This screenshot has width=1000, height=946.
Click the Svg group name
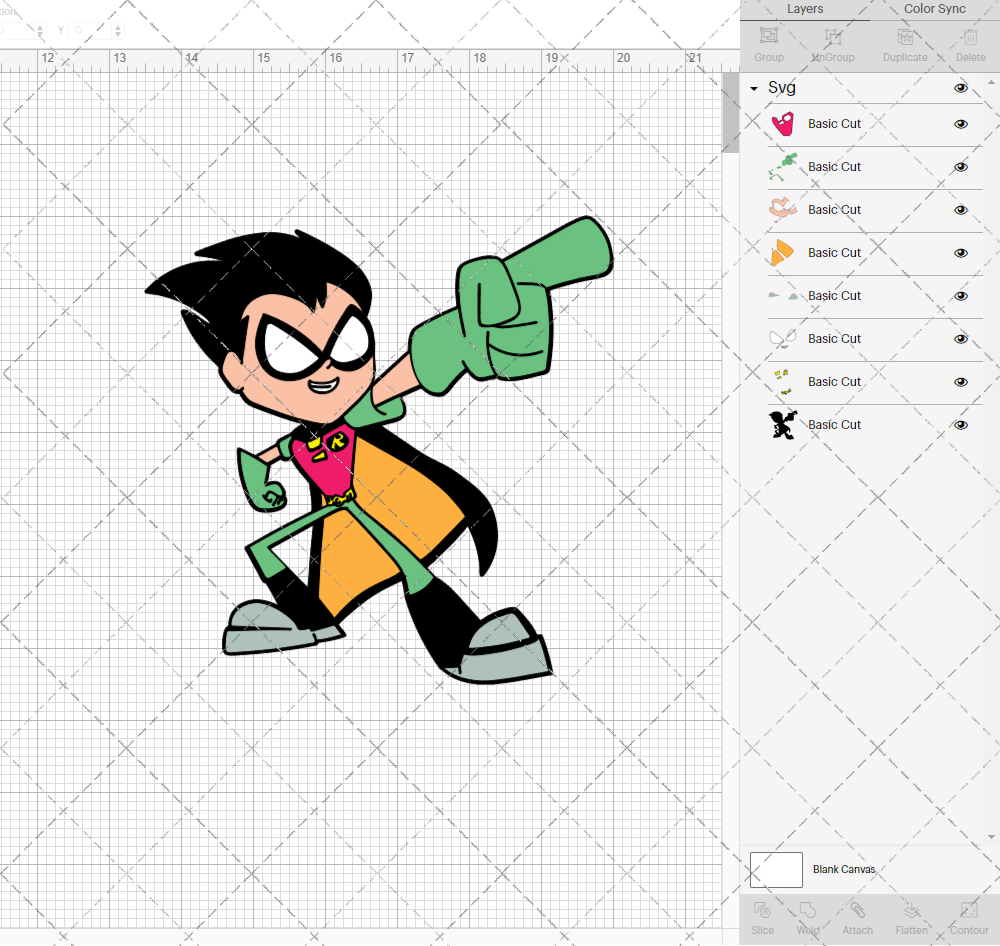point(781,87)
